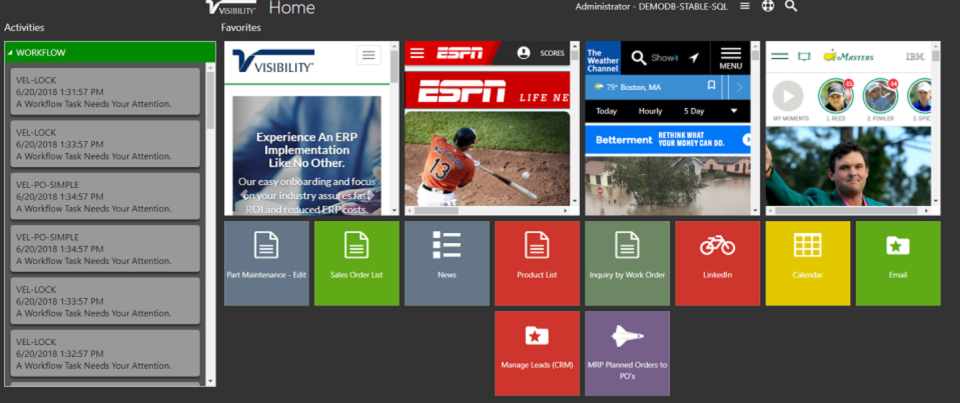Open the News favorites tile

pos(447,263)
